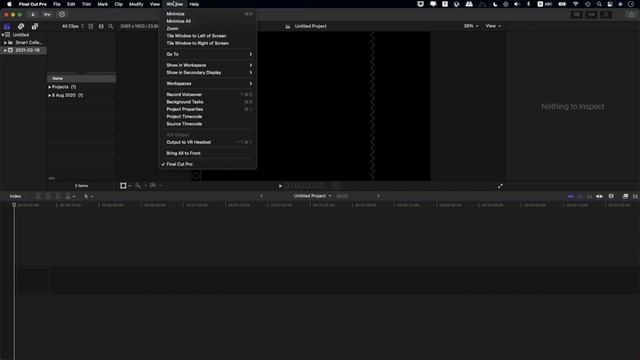Open the All Clips filter dropdown

tap(73, 26)
